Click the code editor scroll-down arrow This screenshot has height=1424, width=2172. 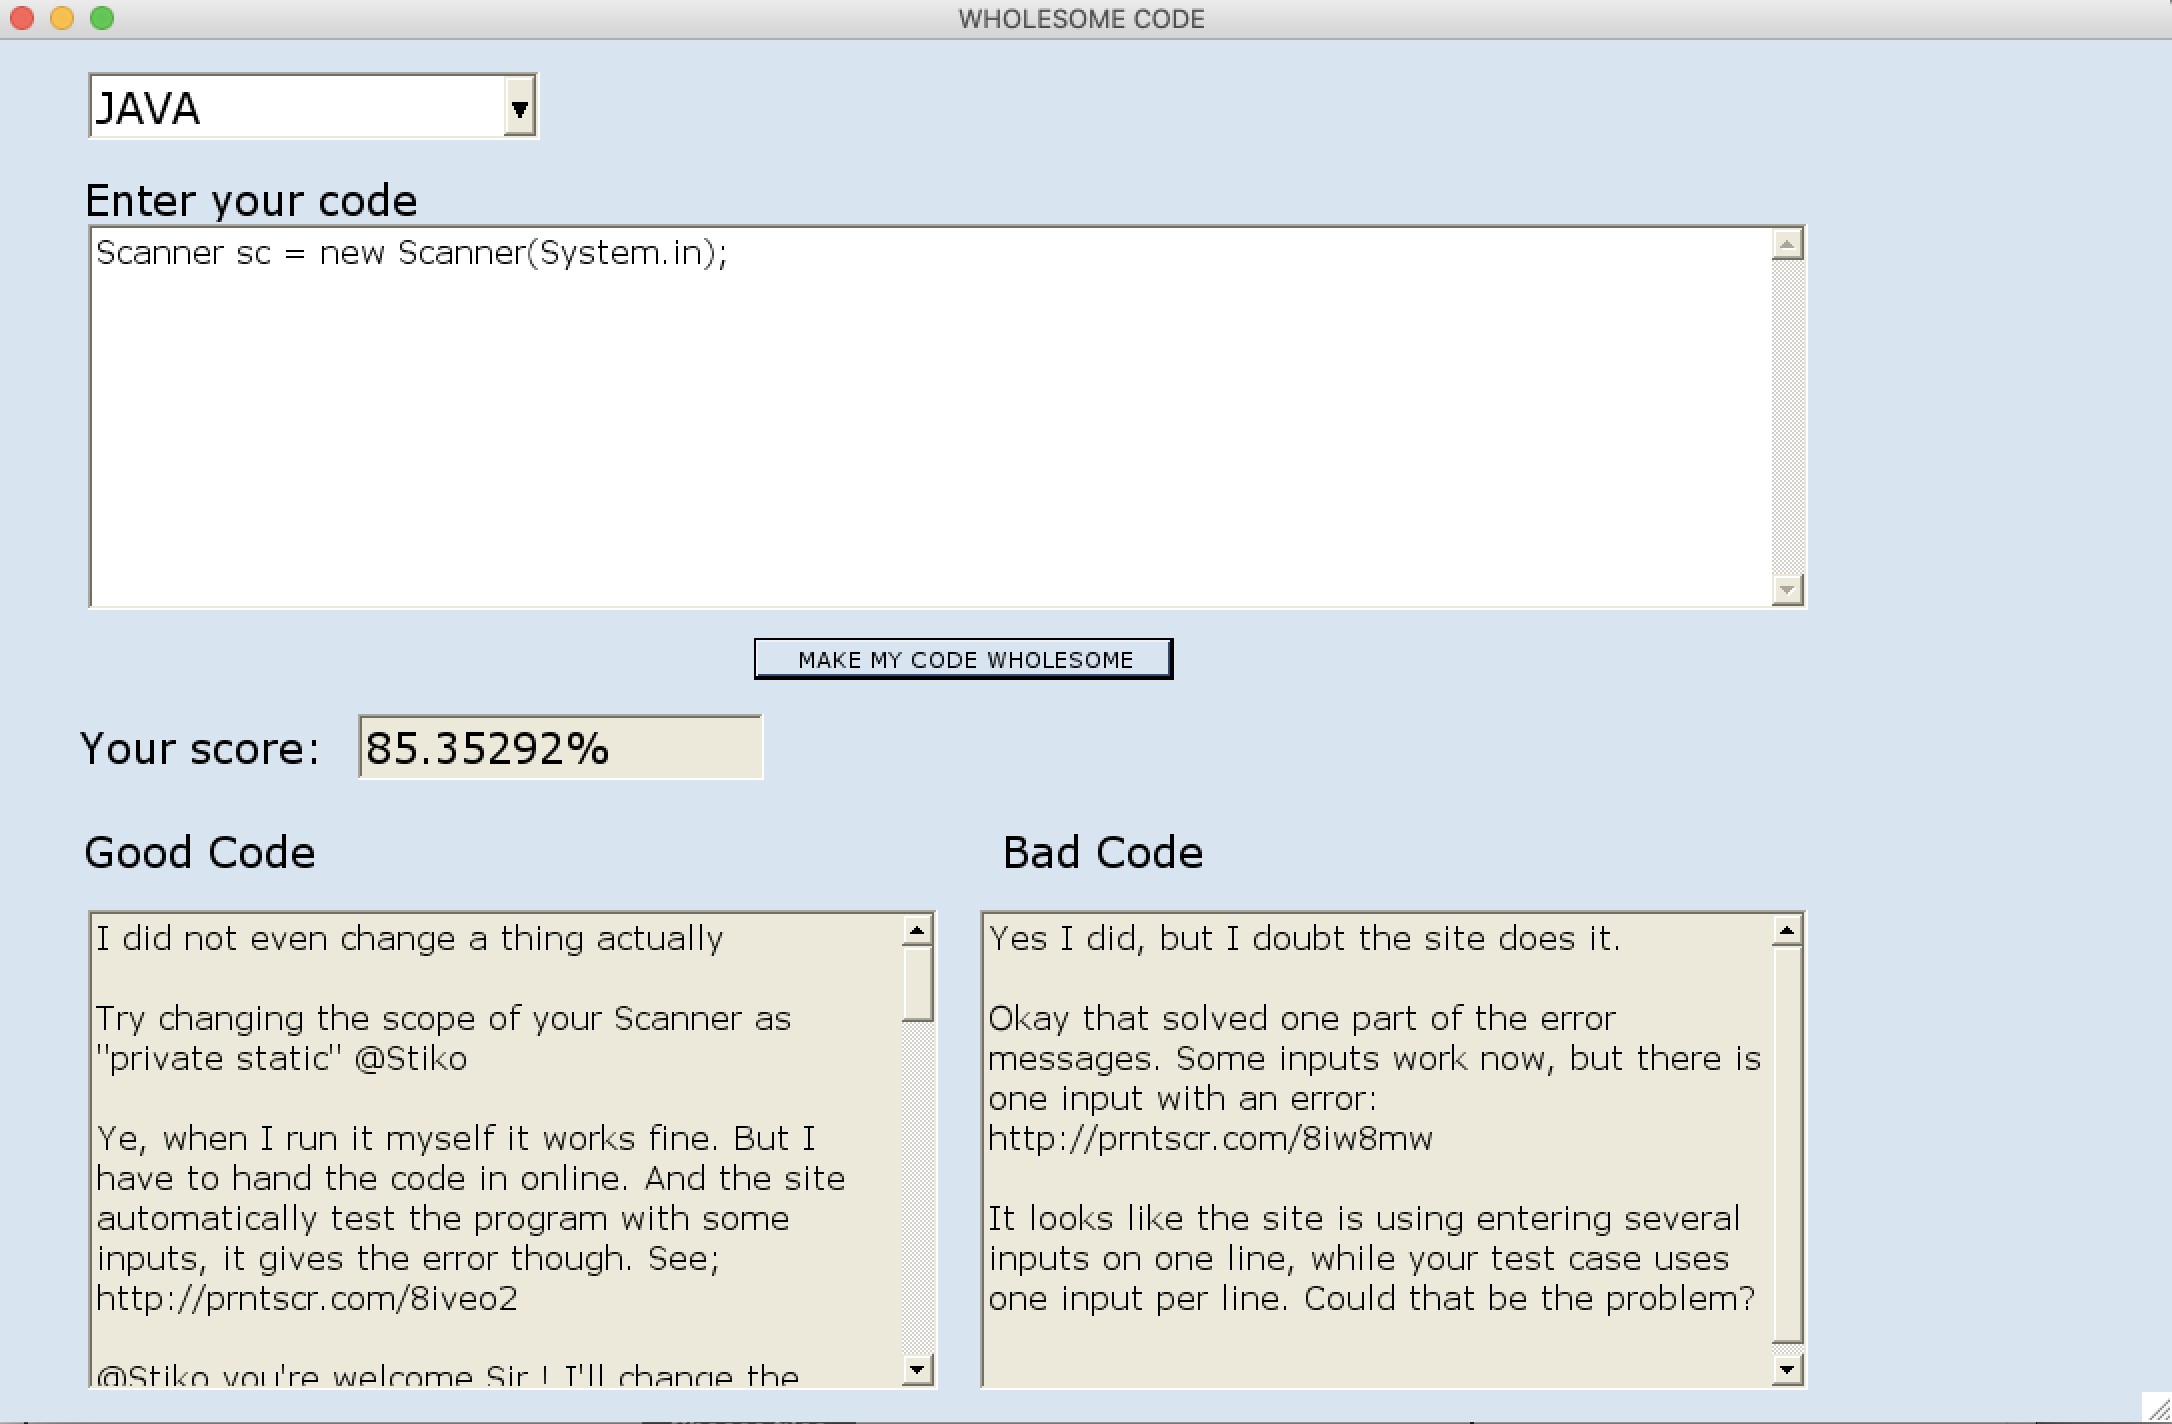(x=1787, y=590)
